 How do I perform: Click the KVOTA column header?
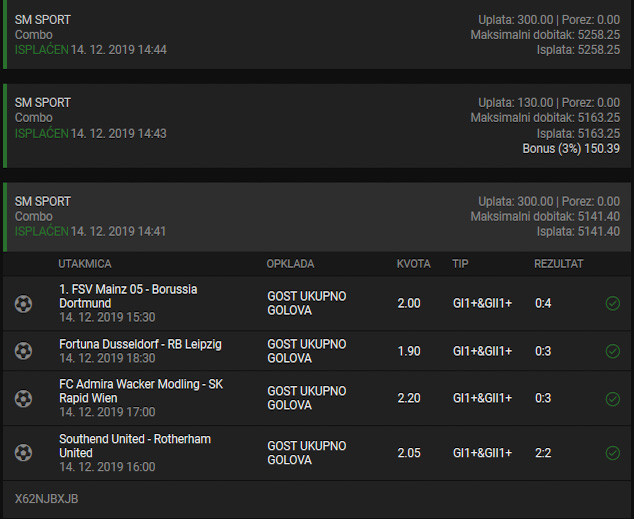pos(414,264)
